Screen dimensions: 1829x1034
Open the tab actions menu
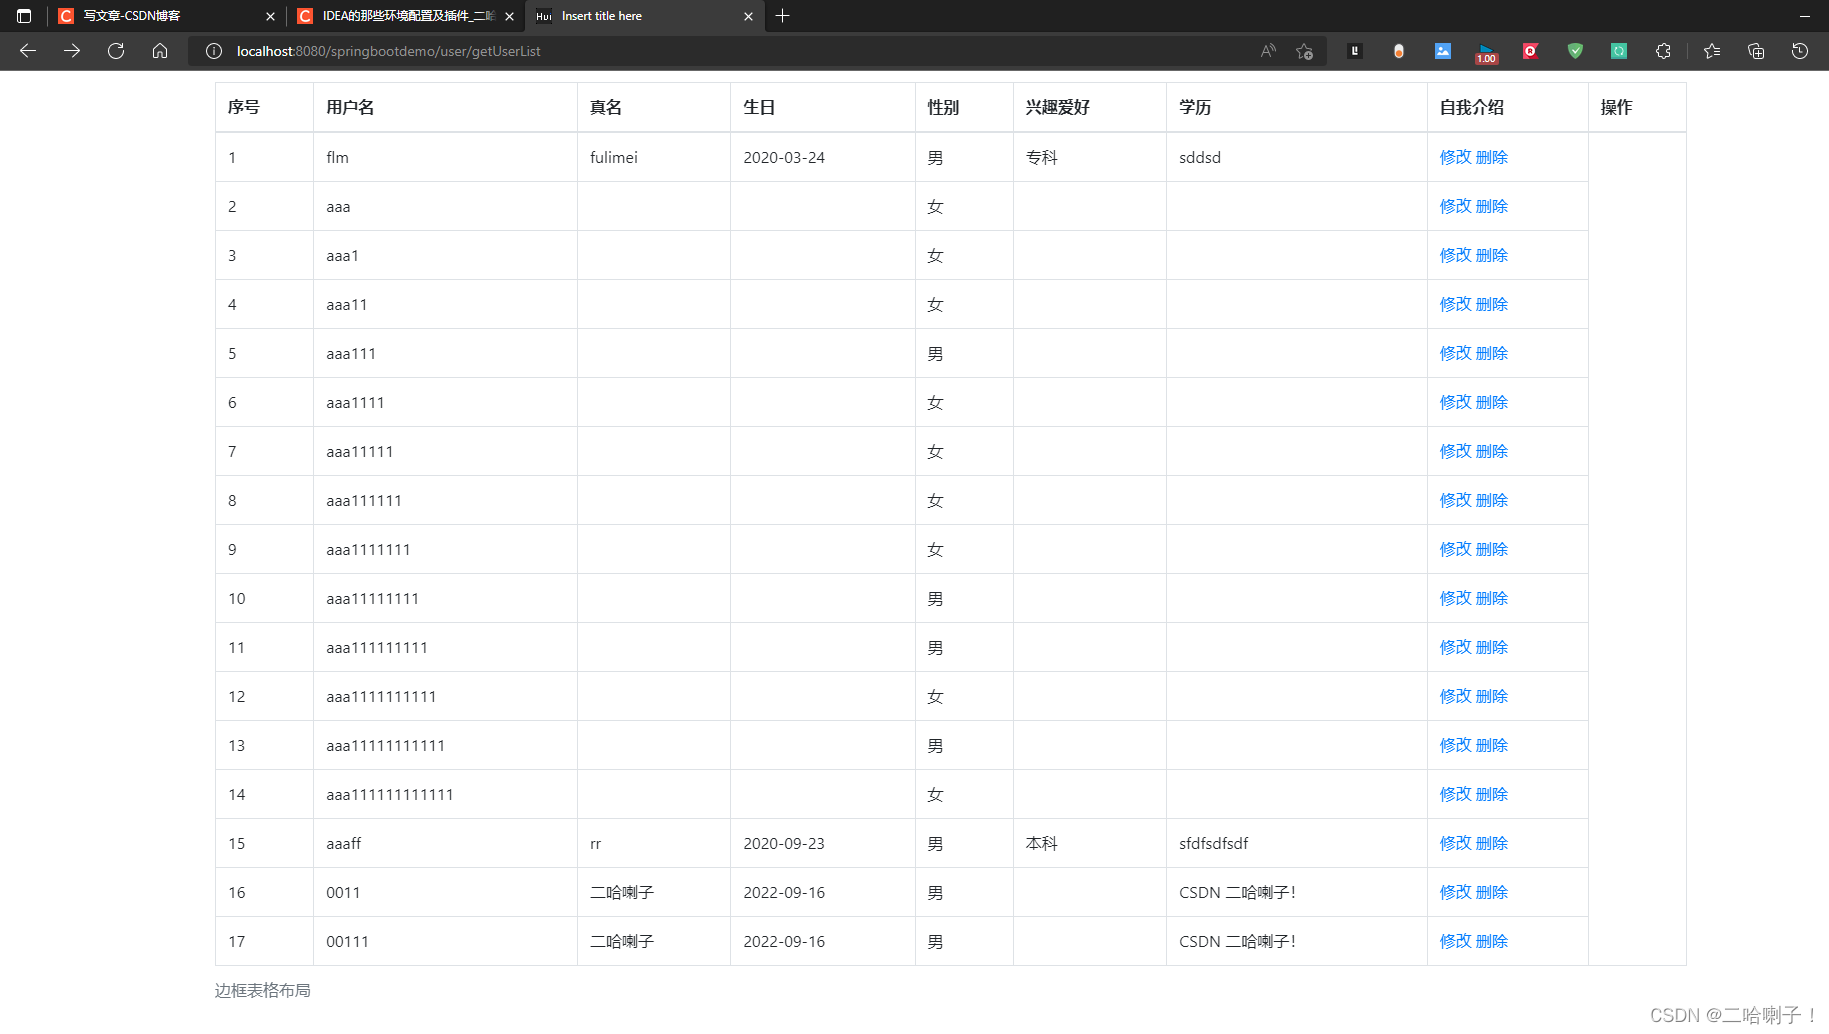coord(24,16)
